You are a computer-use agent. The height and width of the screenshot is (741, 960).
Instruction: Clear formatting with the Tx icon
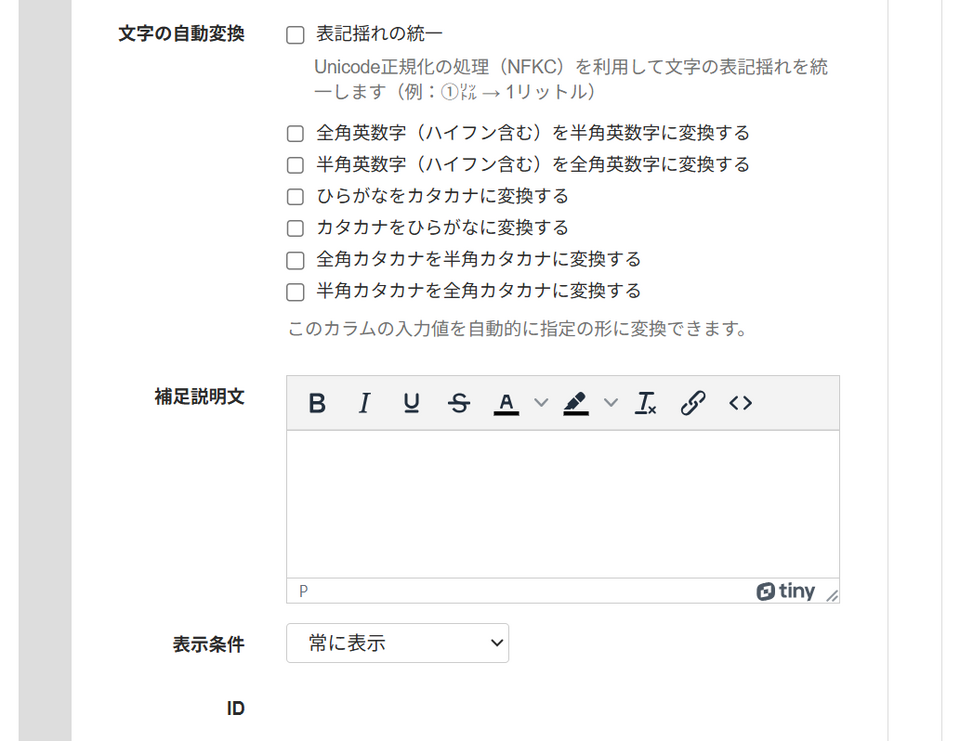(646, 403)
